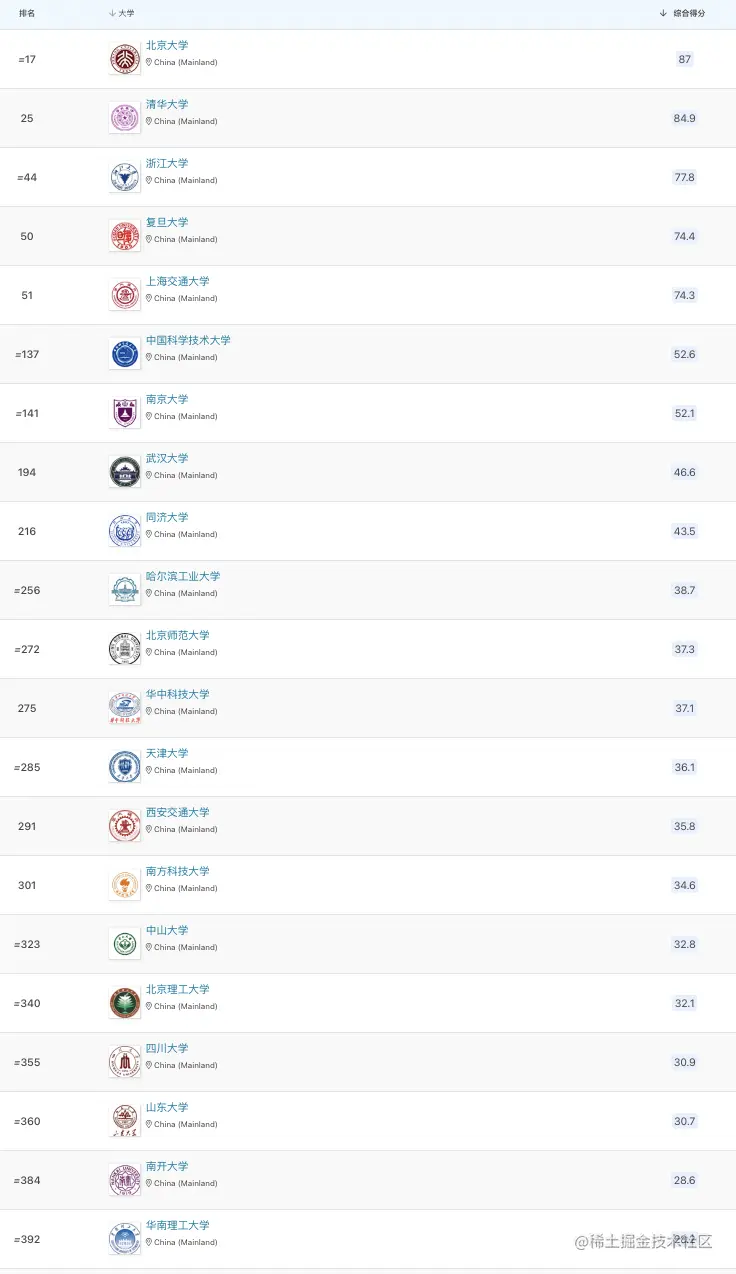Image resolution: width=736 pixels, height=1274 pixels.
Task: Click the Peking University (北京大学) logo
Action: tap(125, 59)
